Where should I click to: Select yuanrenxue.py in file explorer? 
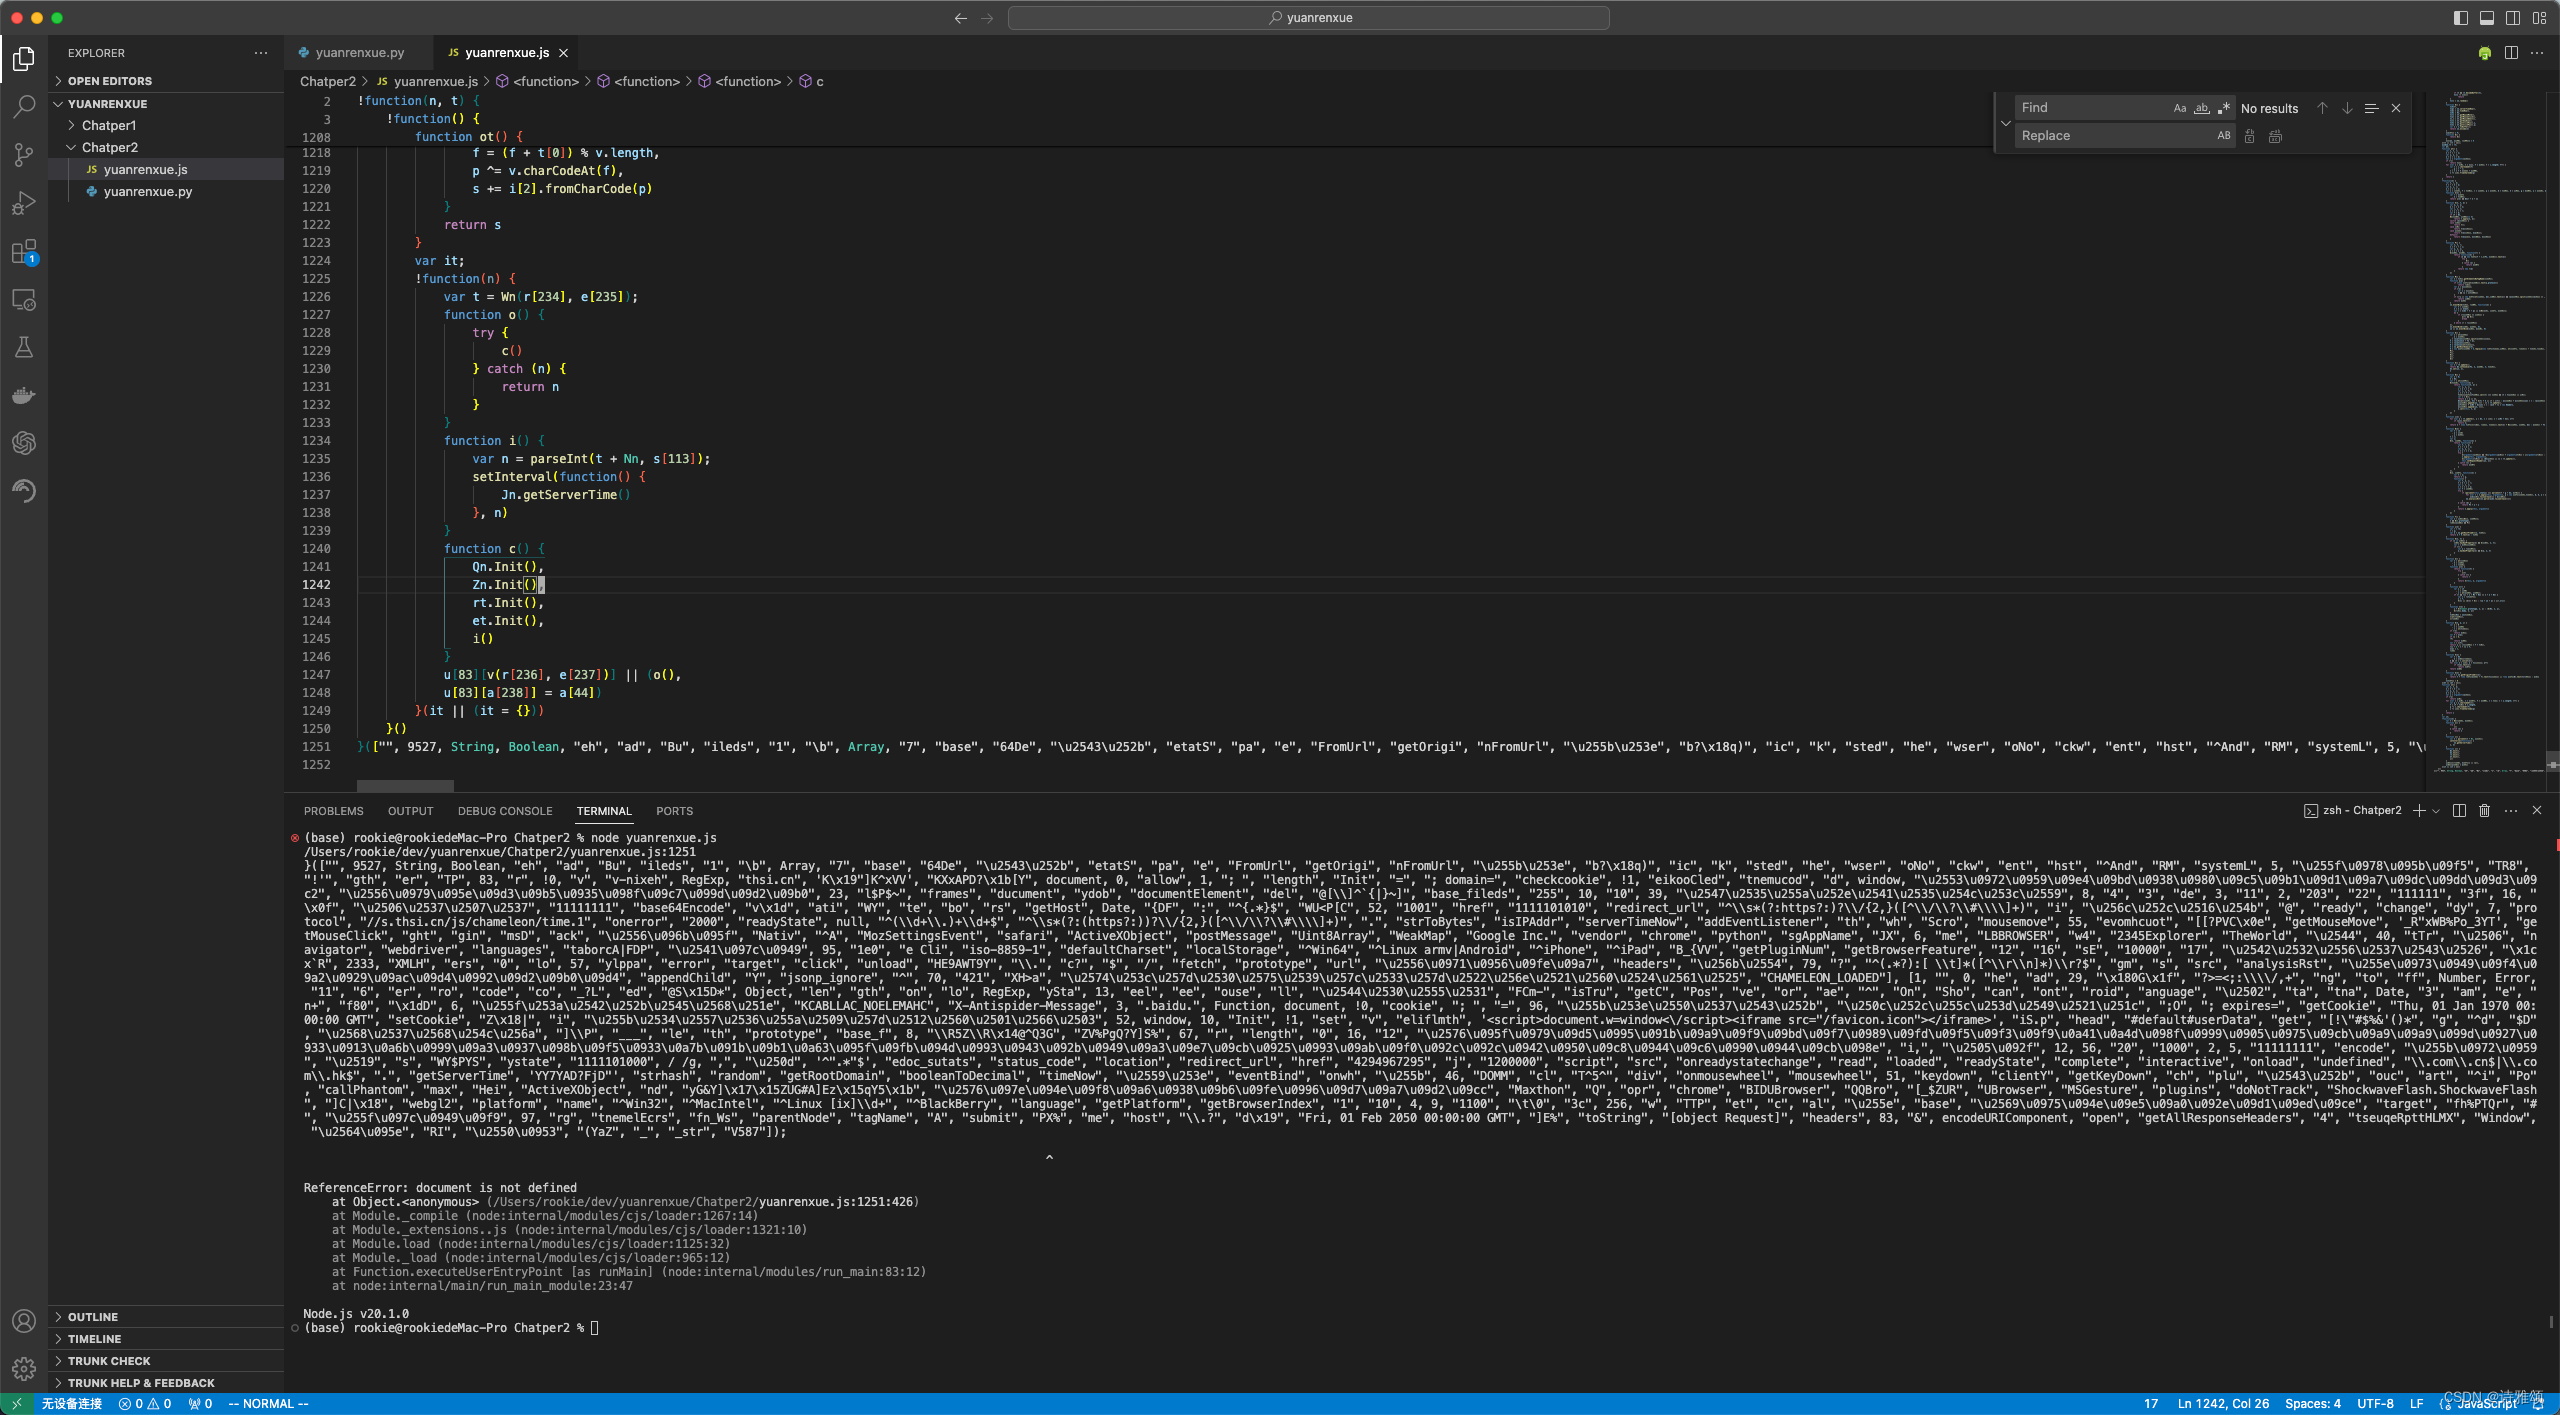[168, 191]
